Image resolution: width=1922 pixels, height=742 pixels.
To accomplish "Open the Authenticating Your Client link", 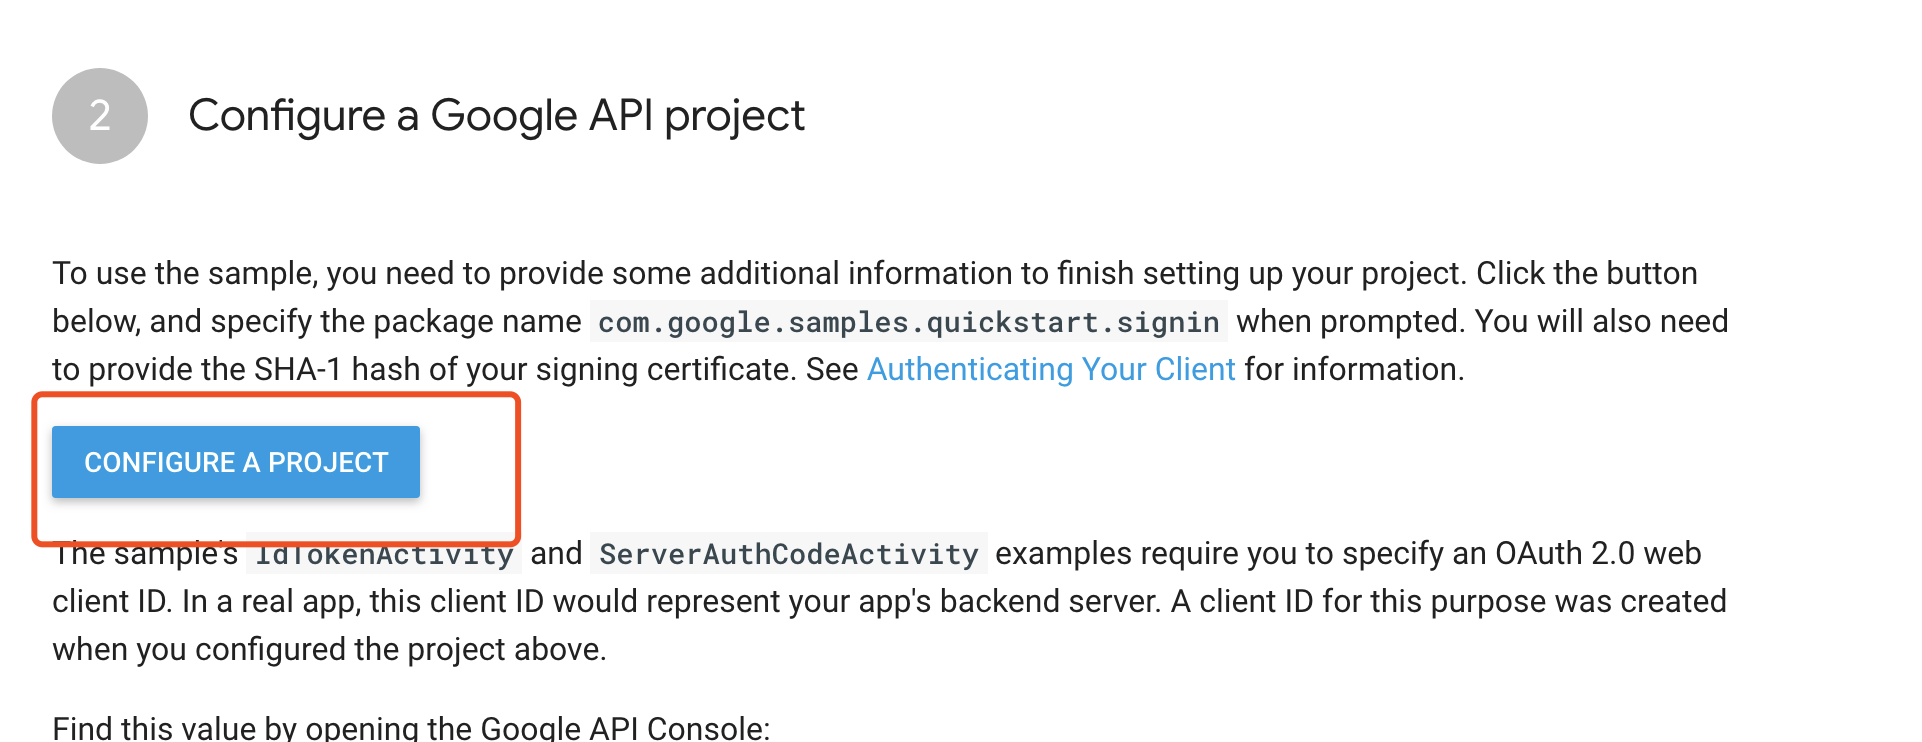I will (1051, 370).
